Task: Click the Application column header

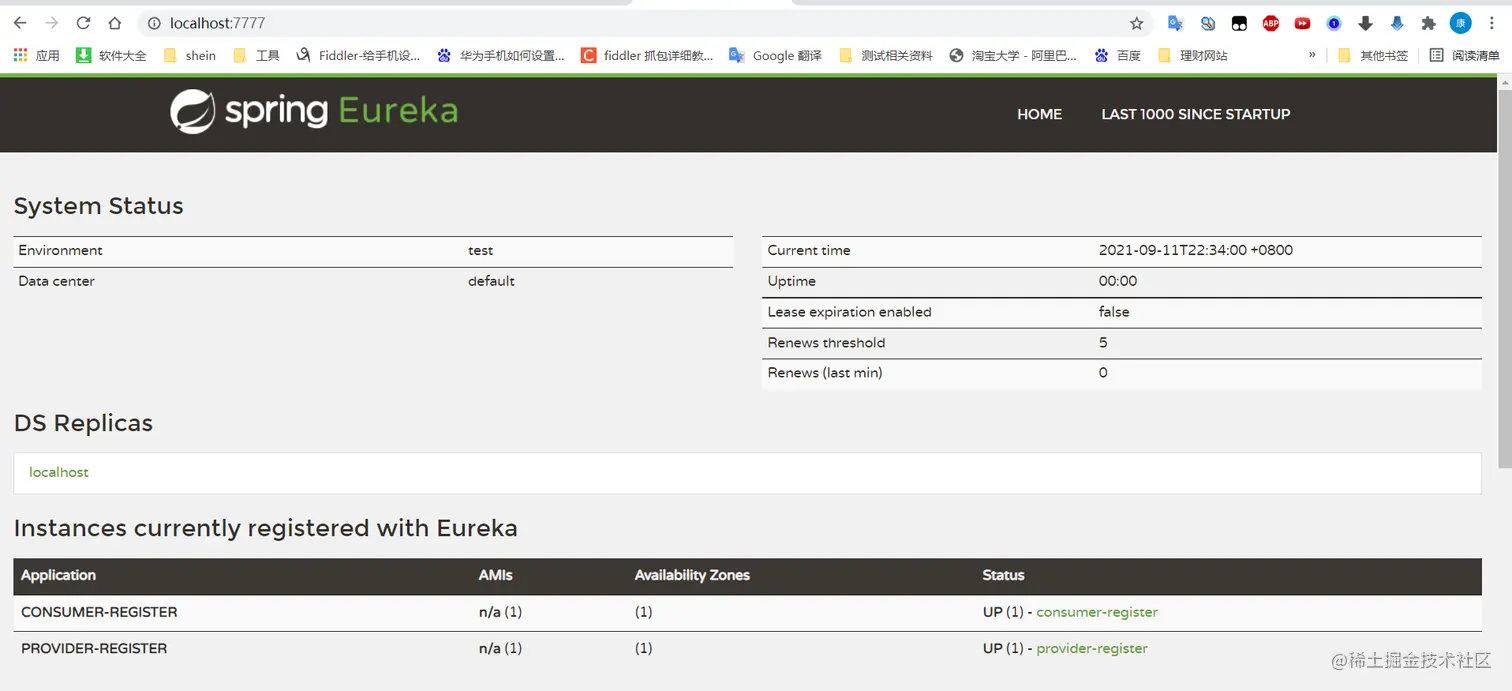Action: coord(58,575)
